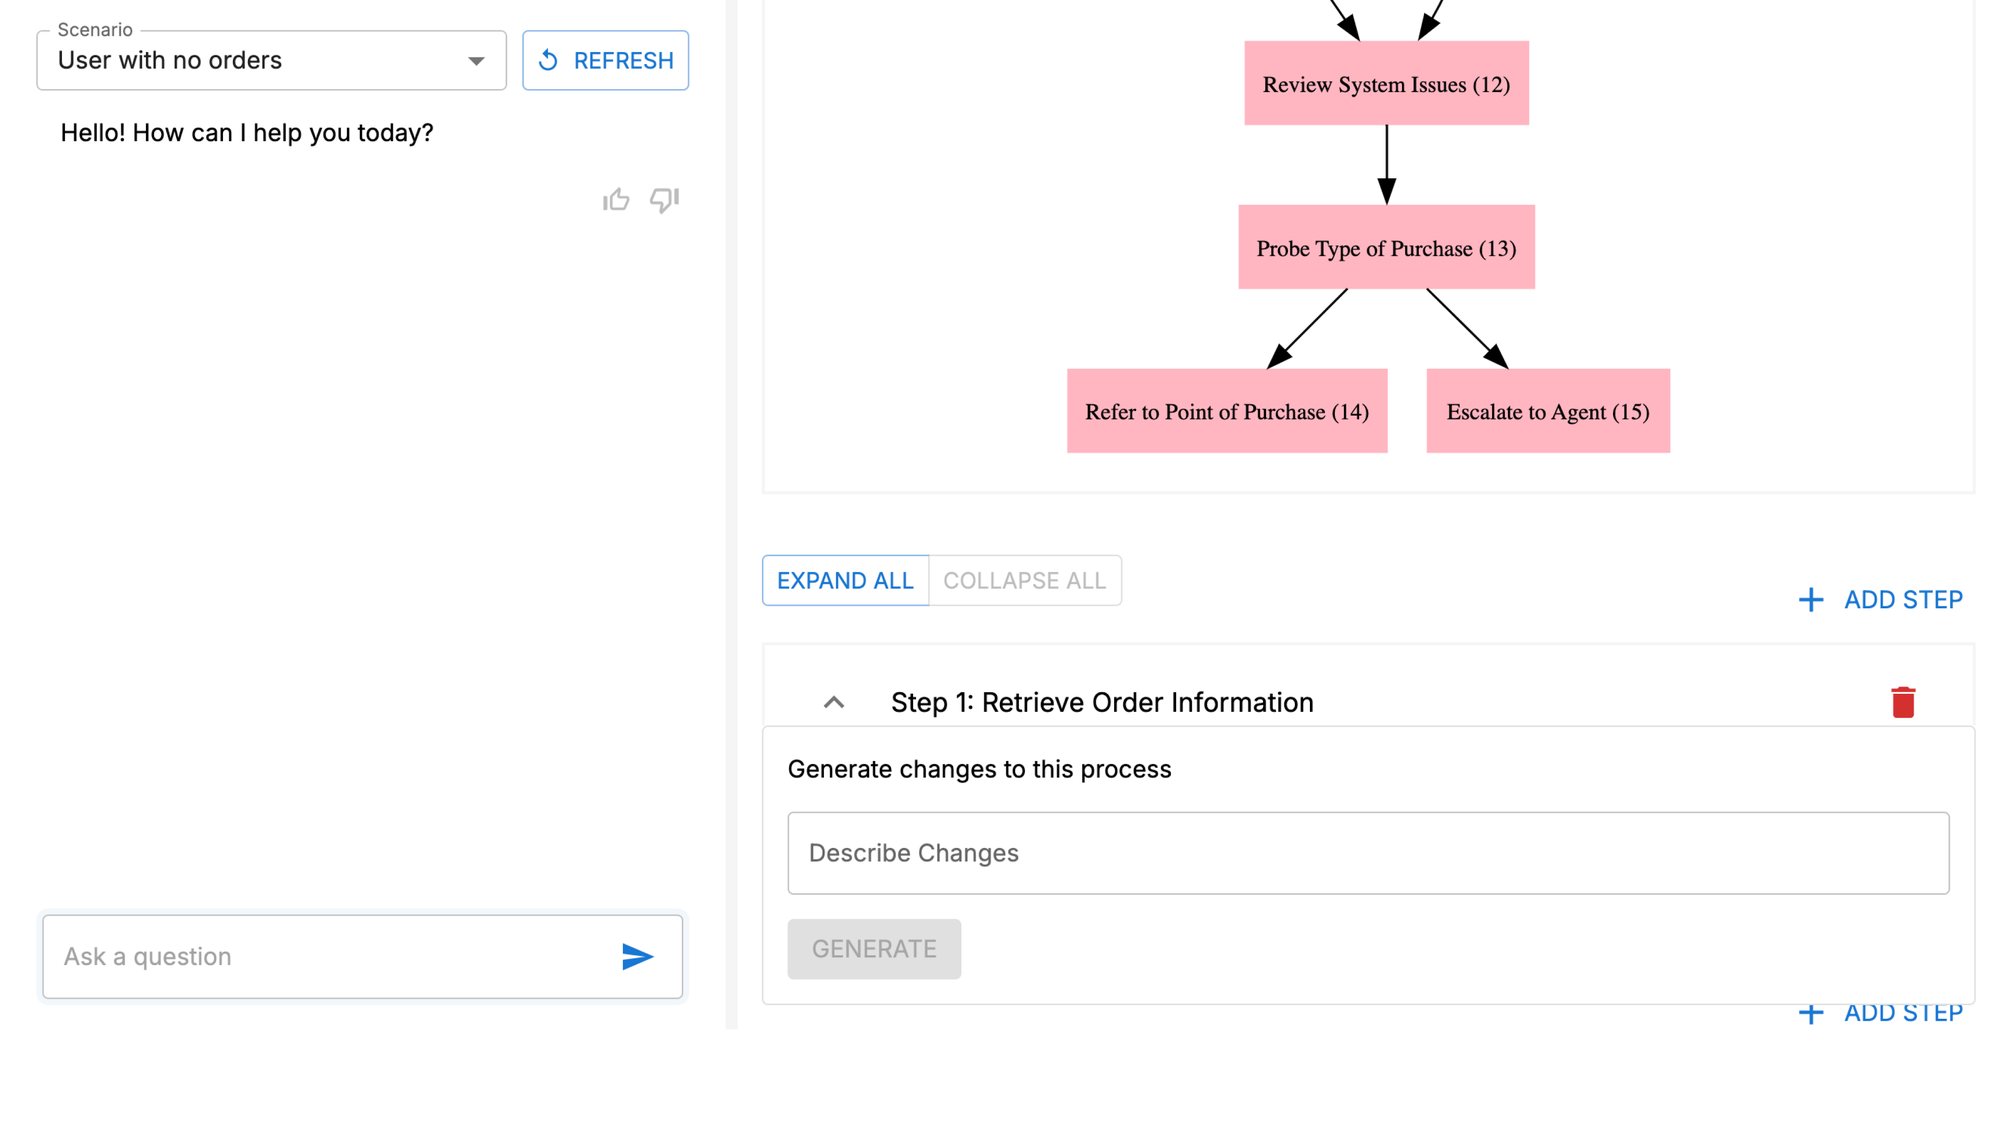Click the thumbs up feedback icon

tap(616, 200)
